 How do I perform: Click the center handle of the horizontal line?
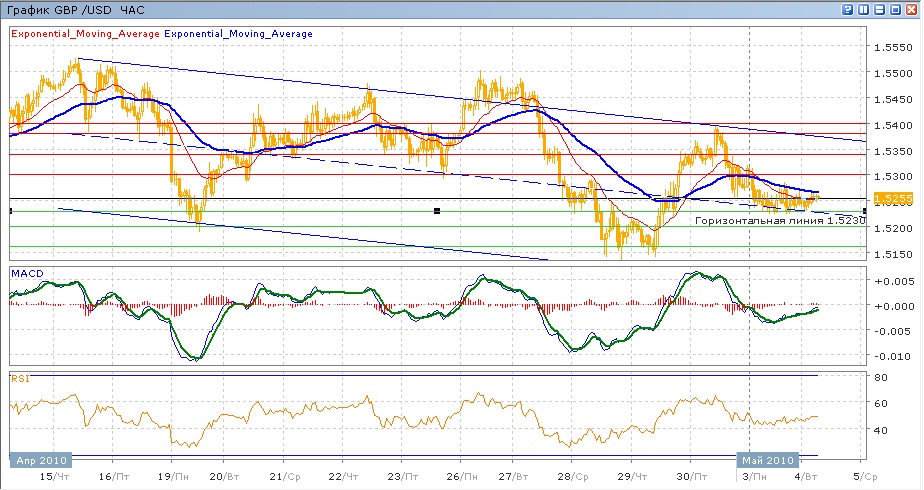pos(437,210)
